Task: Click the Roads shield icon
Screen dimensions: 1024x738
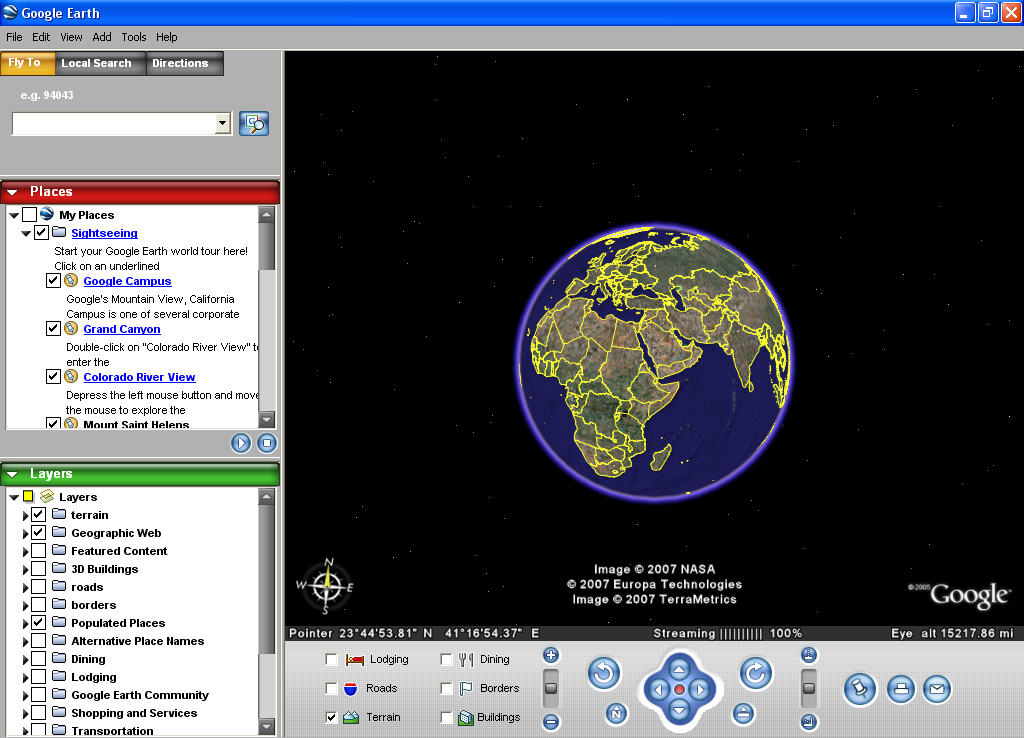Action: point(351,688)
